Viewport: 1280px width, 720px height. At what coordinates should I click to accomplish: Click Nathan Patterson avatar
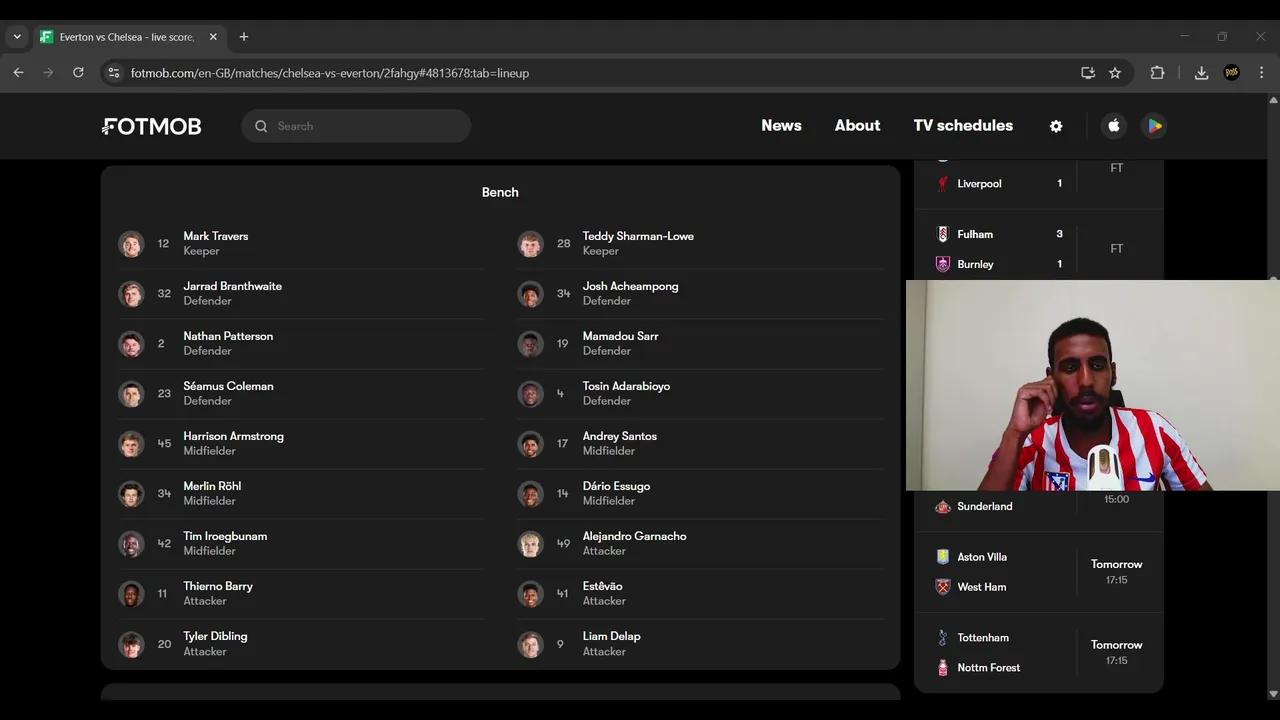(x=131, y=344)
